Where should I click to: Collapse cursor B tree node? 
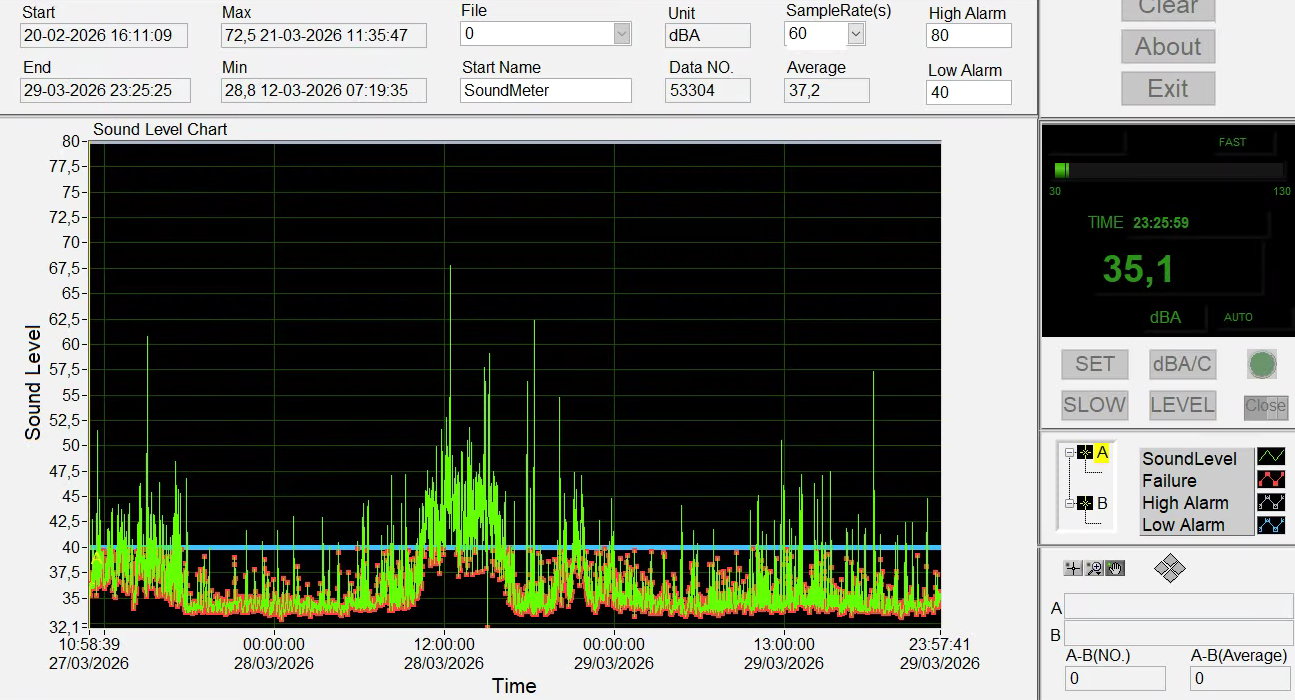click(1069, 504)
